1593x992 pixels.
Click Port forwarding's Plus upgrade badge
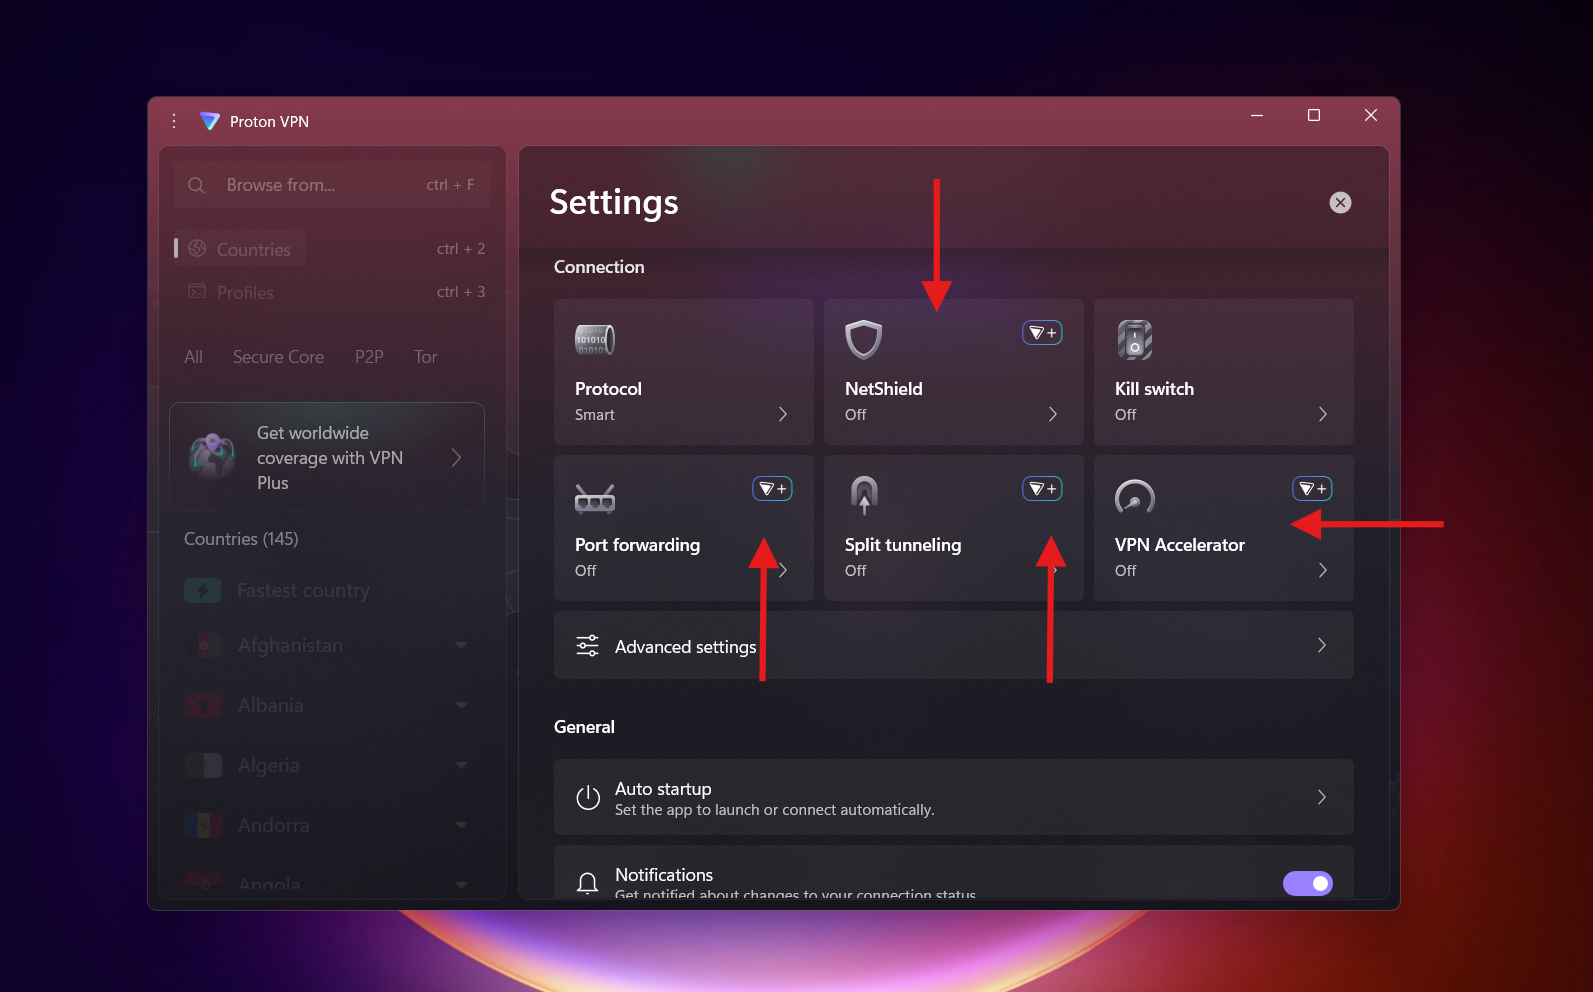click(772, 489)
